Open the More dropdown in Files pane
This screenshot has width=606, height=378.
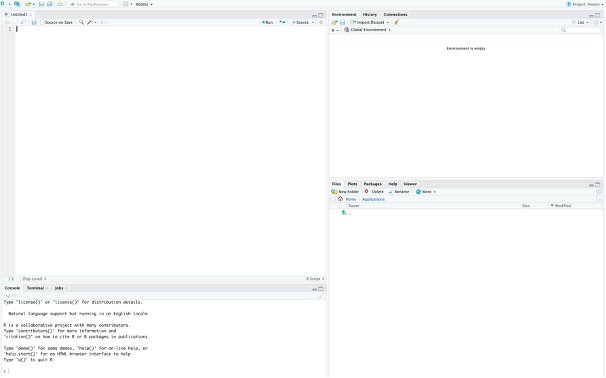tap(426, 192)
